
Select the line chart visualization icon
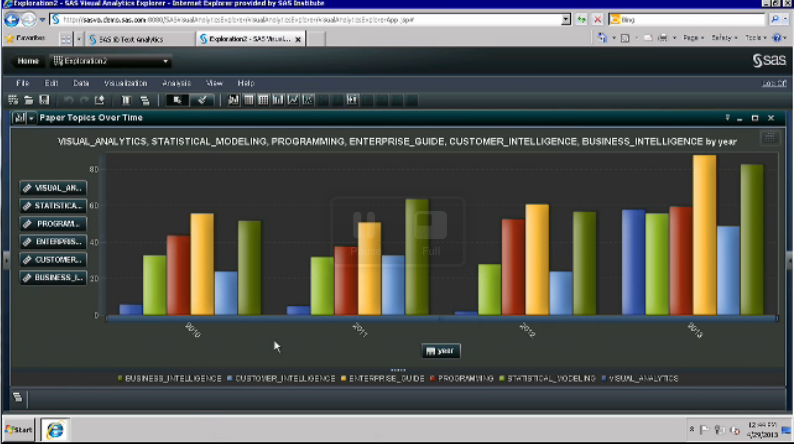click(293, 100)
